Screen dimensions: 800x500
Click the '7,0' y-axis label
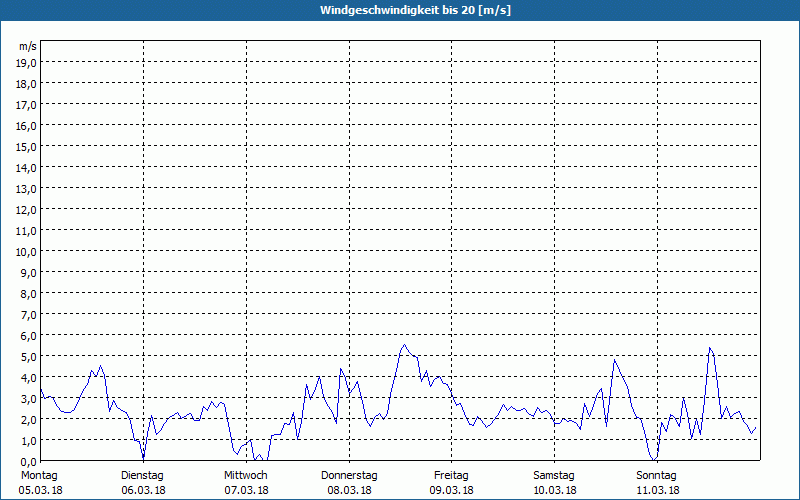[x=29, y=315]
